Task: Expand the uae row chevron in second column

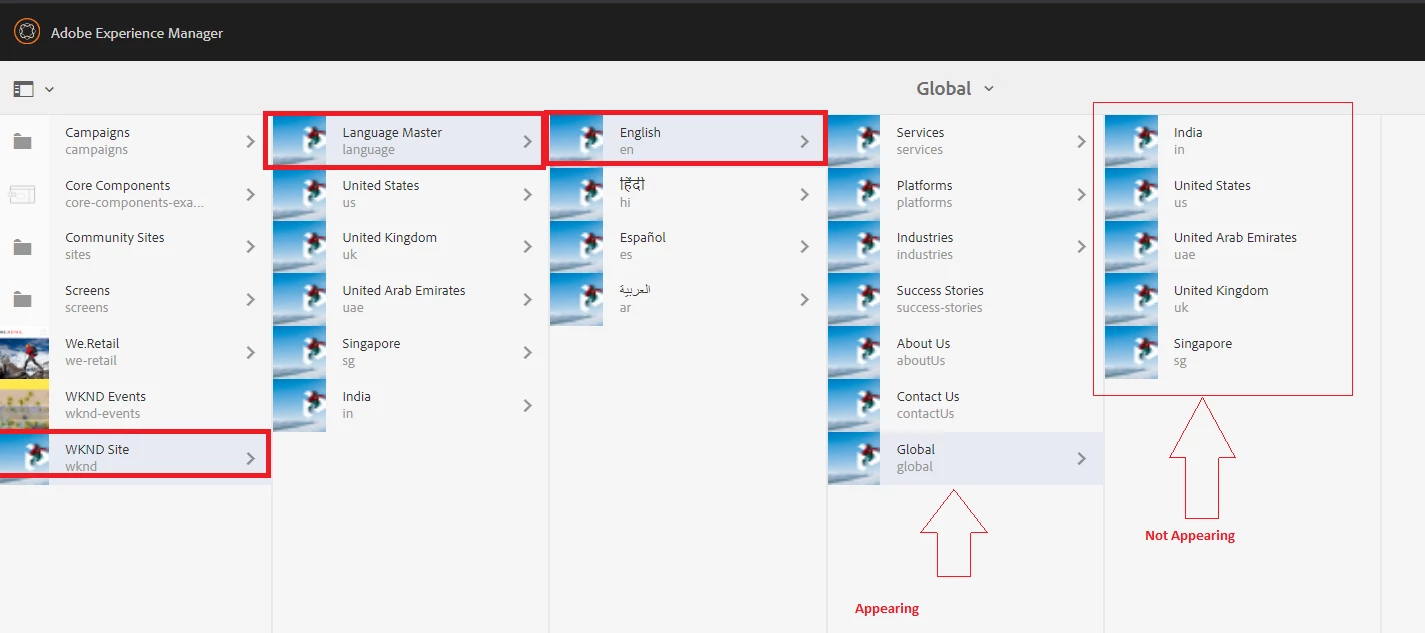Action: point(528,300)
